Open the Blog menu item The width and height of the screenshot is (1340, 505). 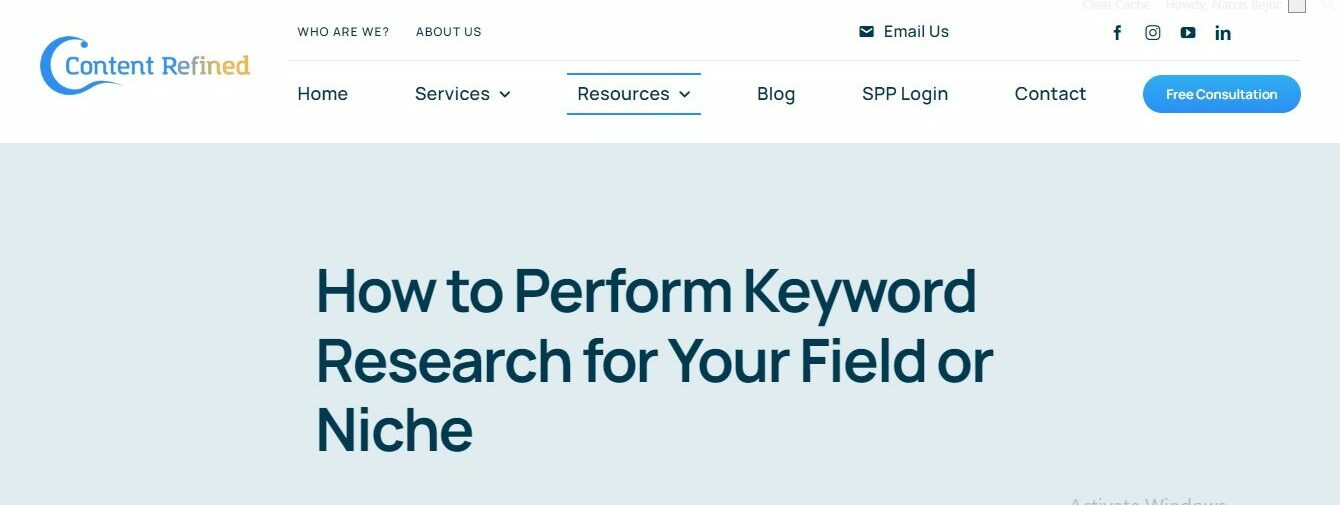pyautogui.click(x=776, y=94)
